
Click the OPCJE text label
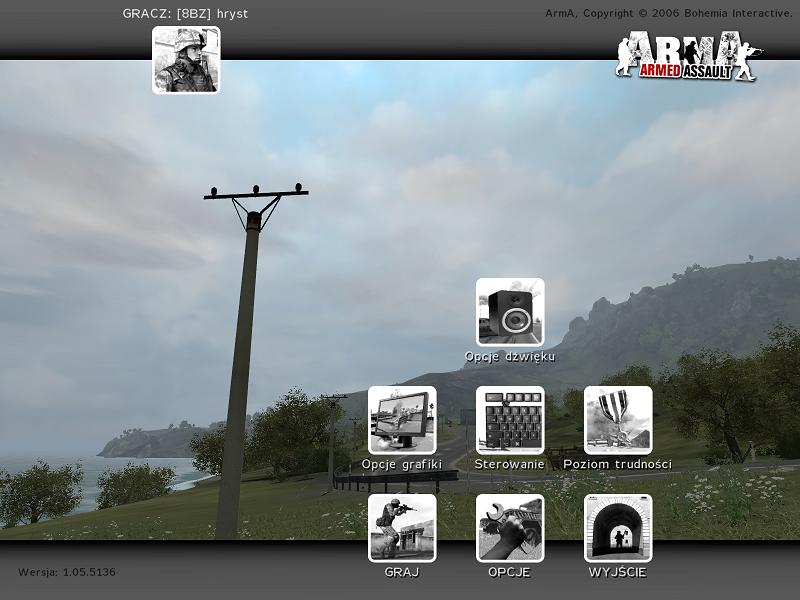coord(510,573)
